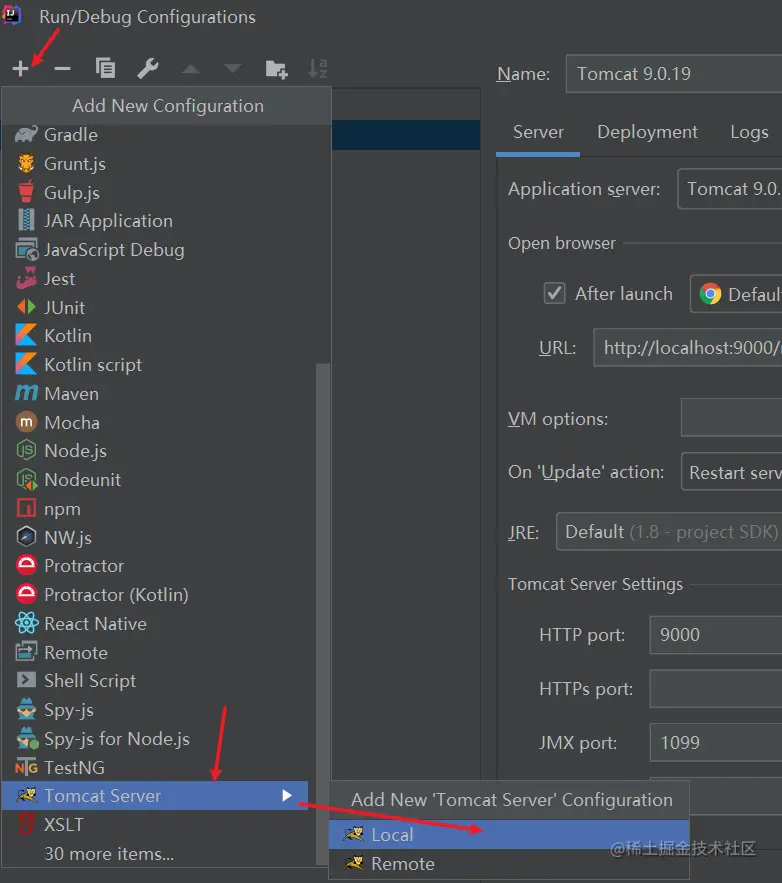Click the Move Down arrow icon
This screenshot has height=883, width=782.
click(233, 69)
